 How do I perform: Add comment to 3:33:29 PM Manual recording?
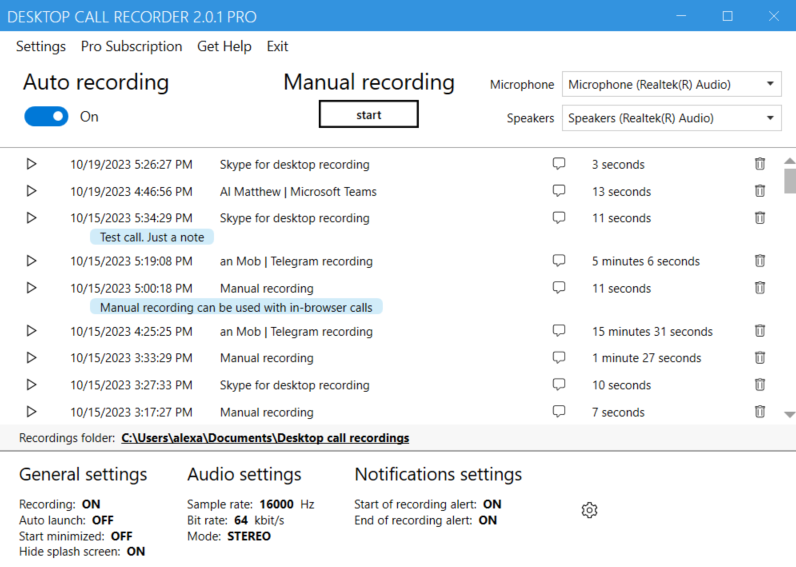[x=559, y=358]
